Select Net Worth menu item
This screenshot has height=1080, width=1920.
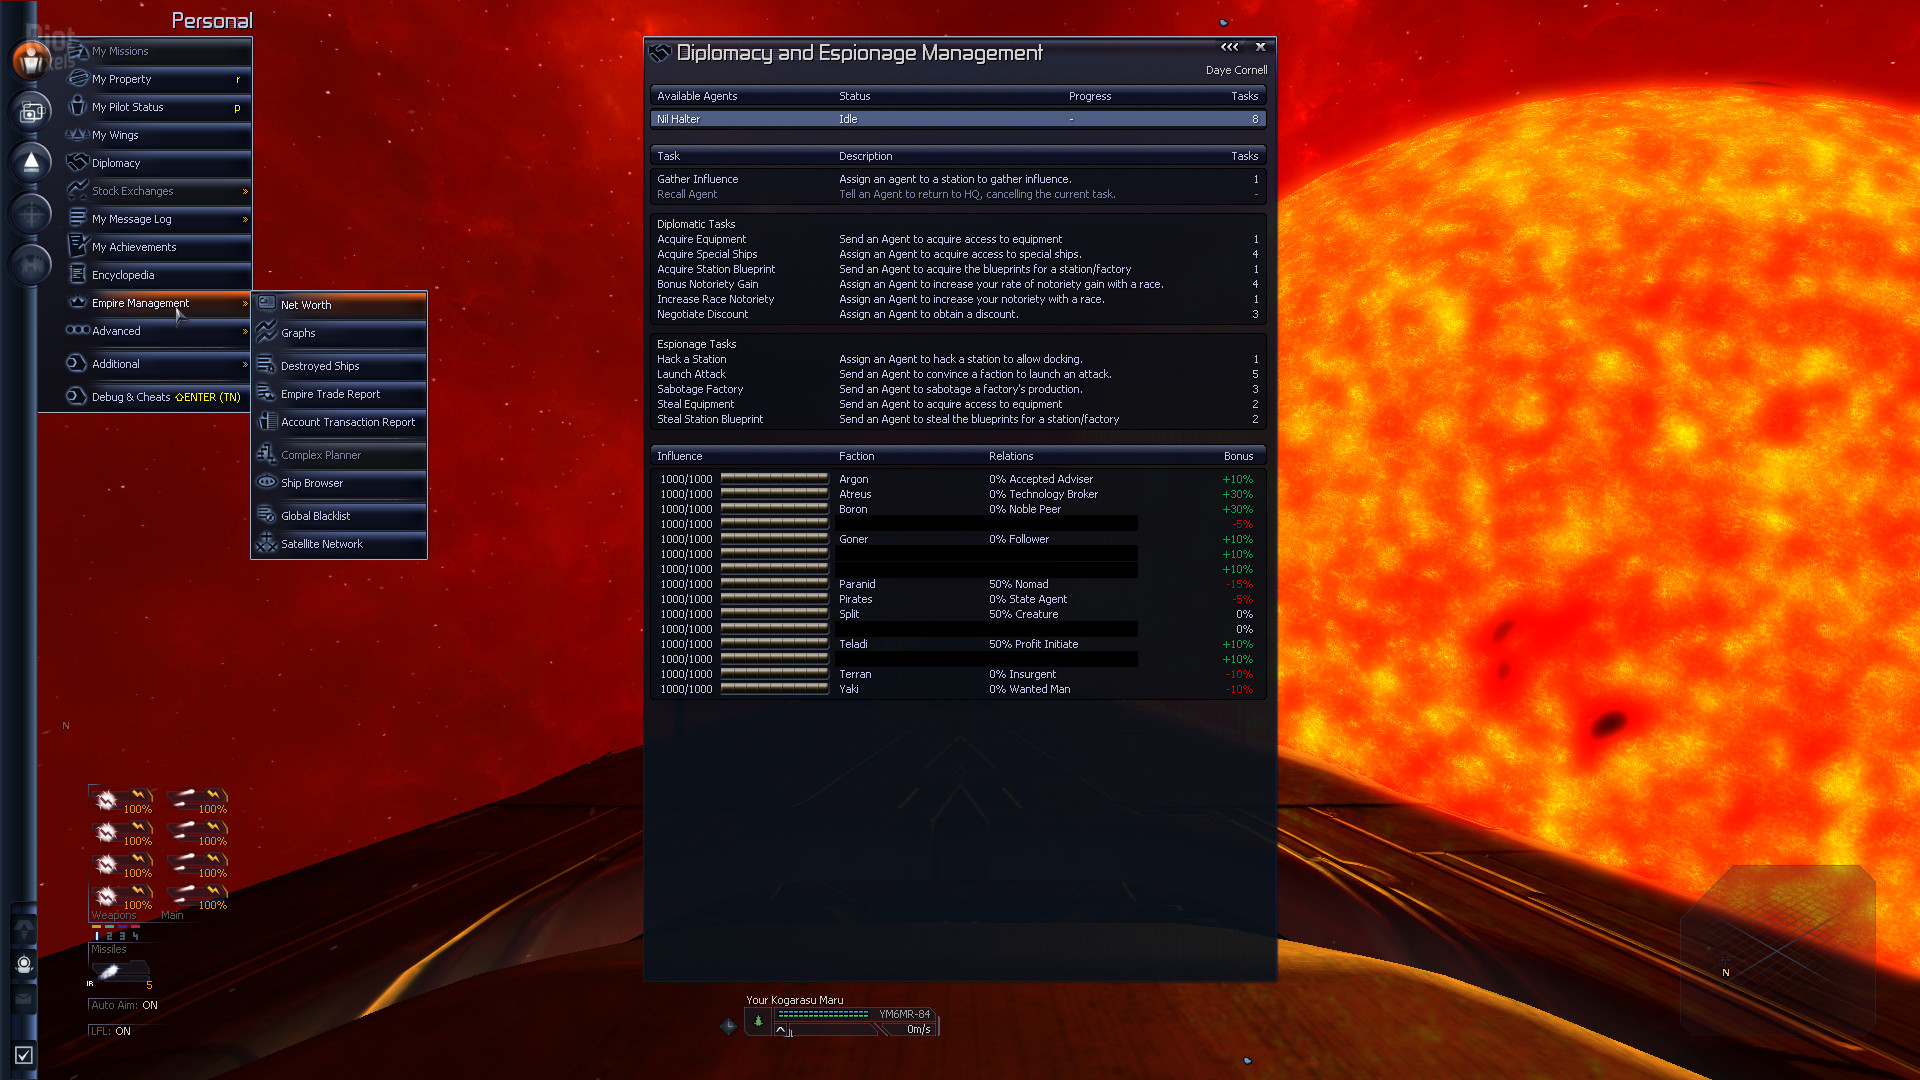coord(305,305)
